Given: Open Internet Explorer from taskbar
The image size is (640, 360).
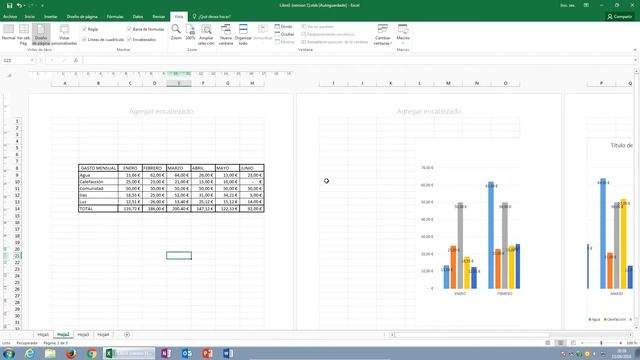Looking at the screenshot, I should pos(29,353).
